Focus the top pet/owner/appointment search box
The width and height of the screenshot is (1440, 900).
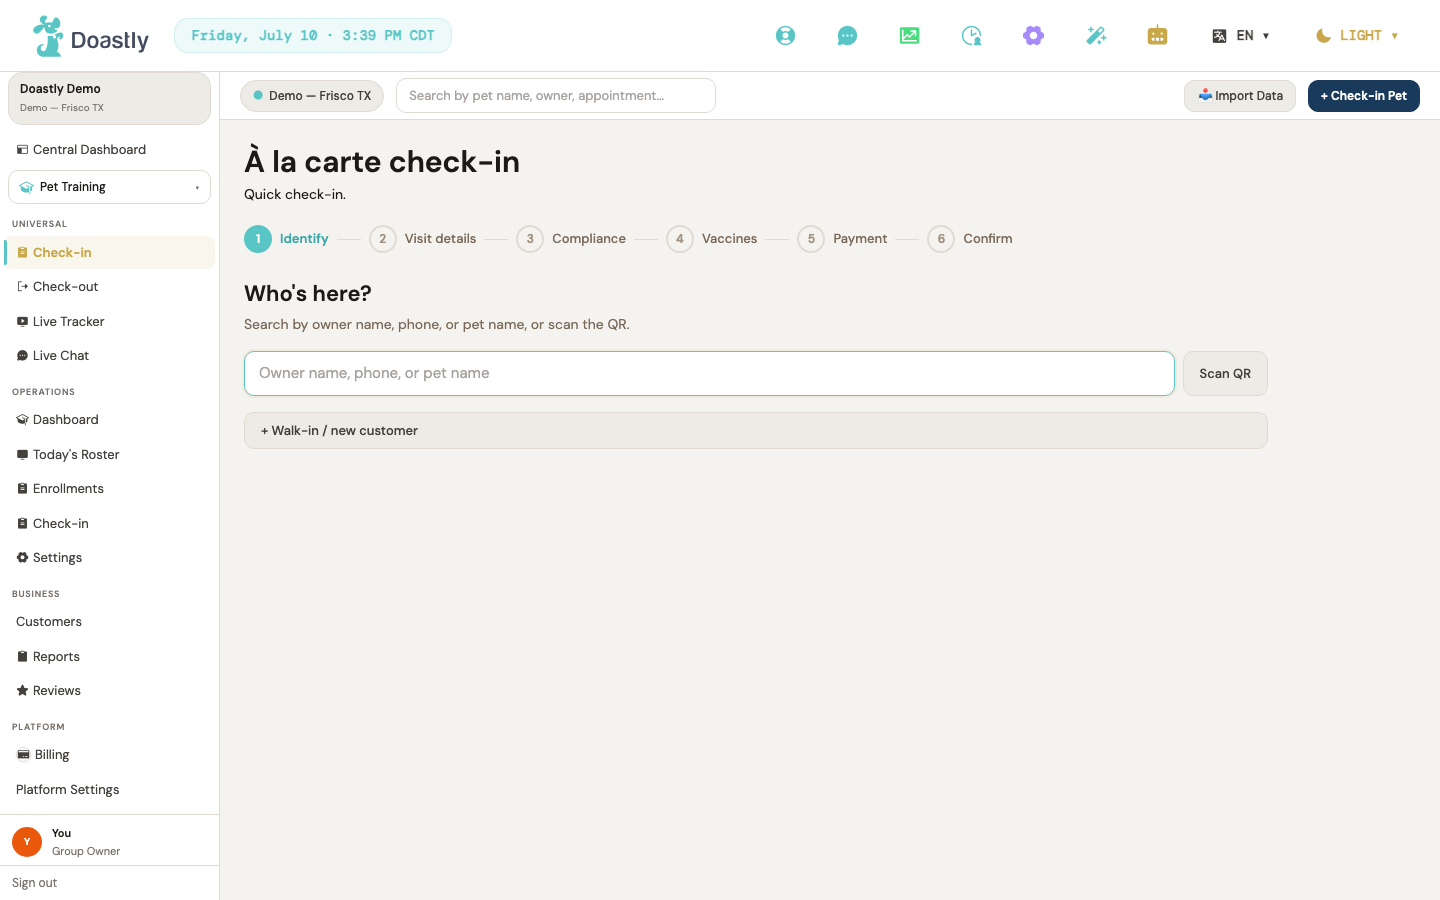556,96
